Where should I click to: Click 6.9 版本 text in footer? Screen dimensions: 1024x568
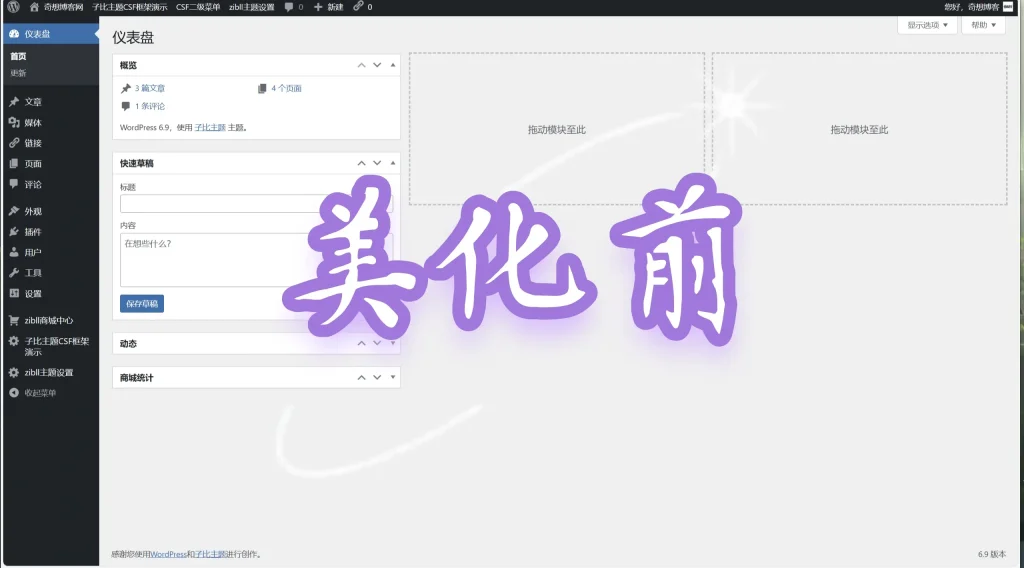[x=991, y=554]
